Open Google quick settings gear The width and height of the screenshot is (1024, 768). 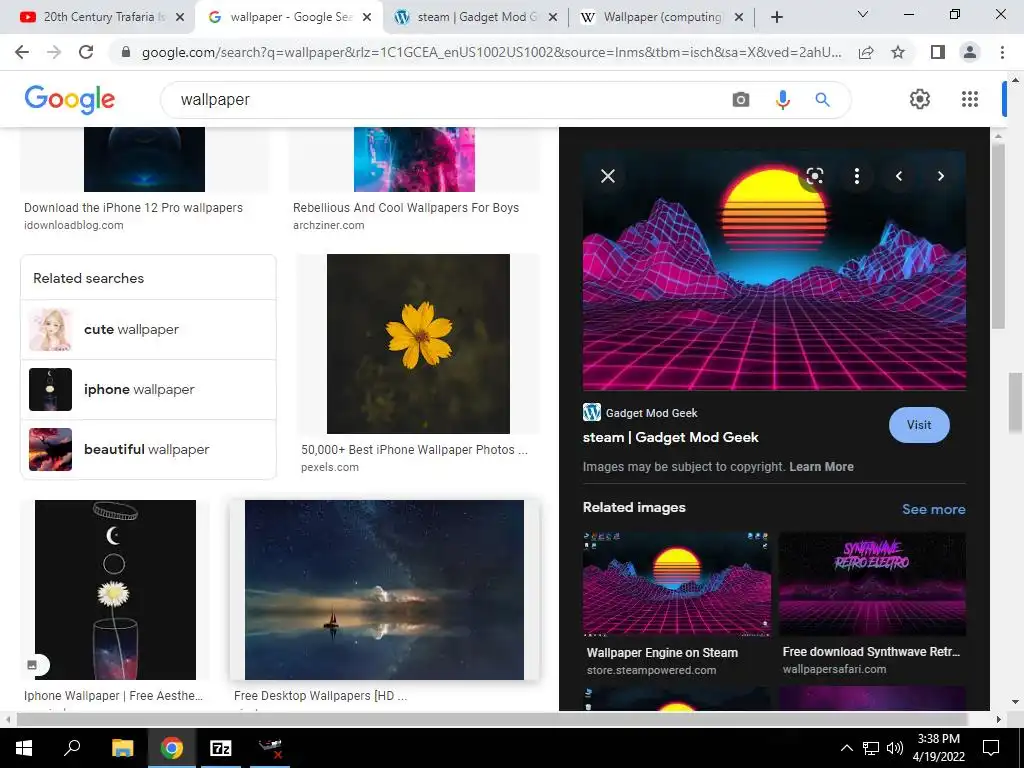pyautogui.click(x=920, y=99)
